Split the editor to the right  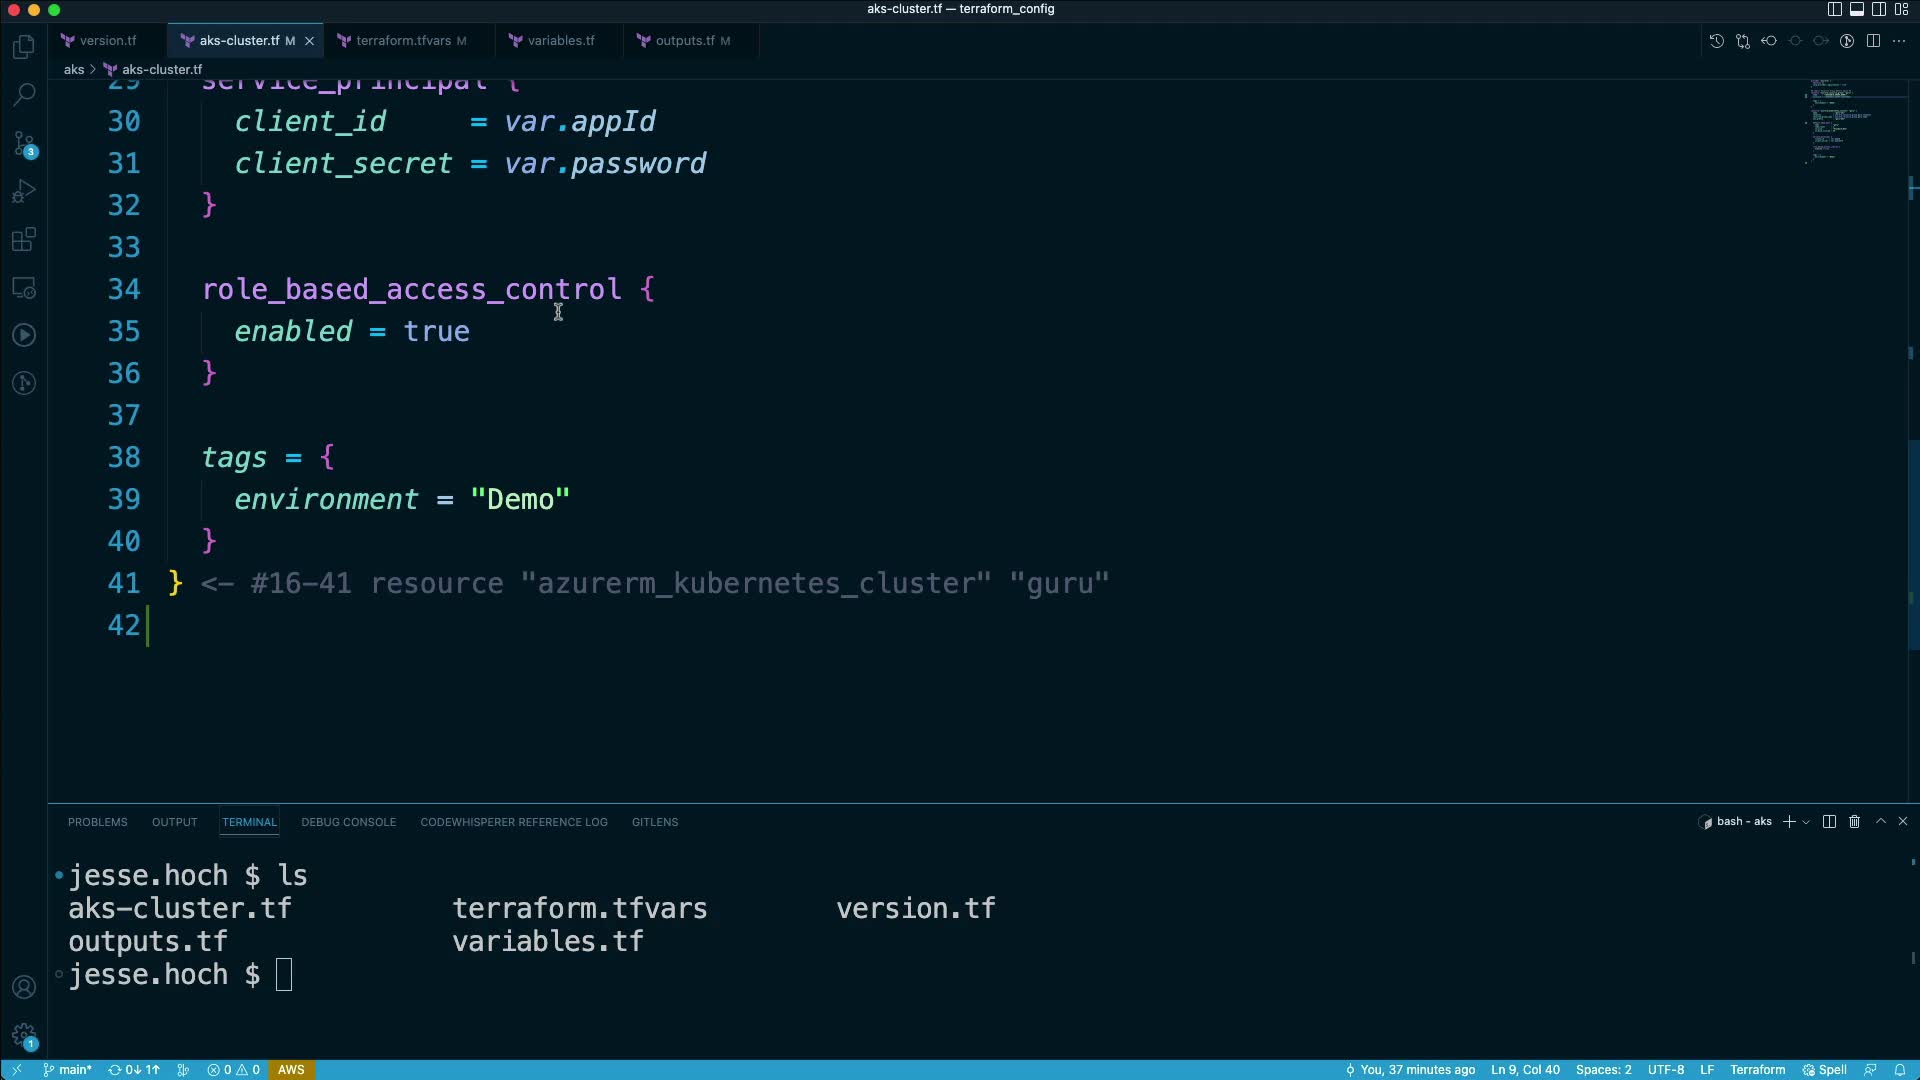(x=1873, y=41)
